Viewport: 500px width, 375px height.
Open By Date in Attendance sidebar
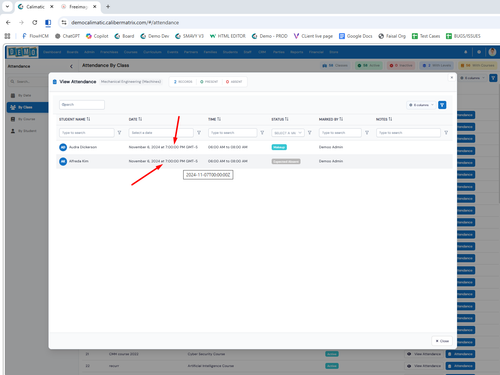tap(25, 95)
